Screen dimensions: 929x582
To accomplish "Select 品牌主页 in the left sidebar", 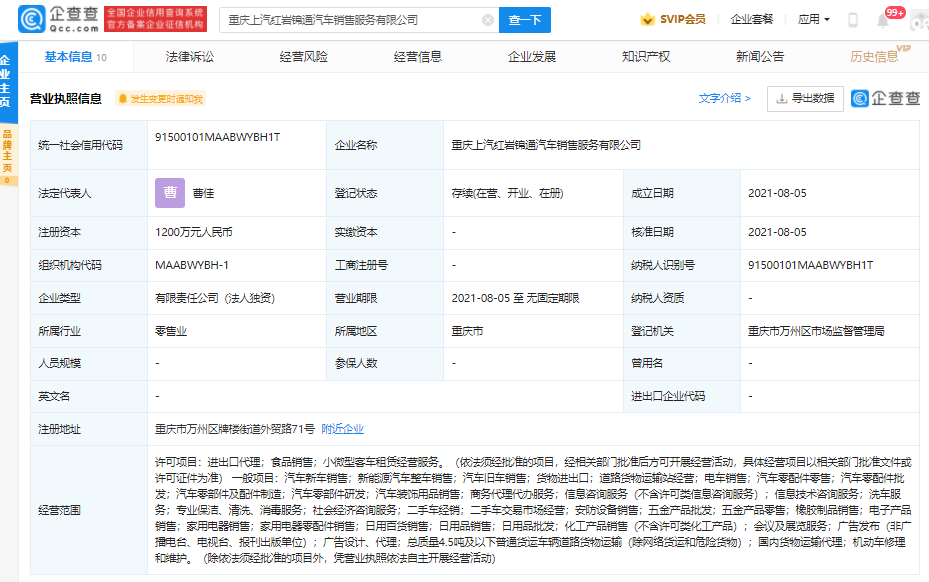I will click(8, 156).
